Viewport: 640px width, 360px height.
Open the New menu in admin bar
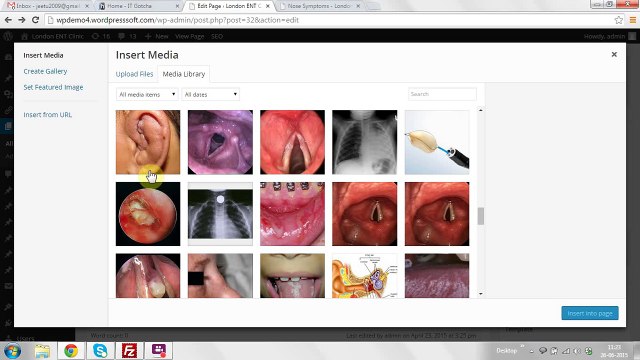(157, 36)
